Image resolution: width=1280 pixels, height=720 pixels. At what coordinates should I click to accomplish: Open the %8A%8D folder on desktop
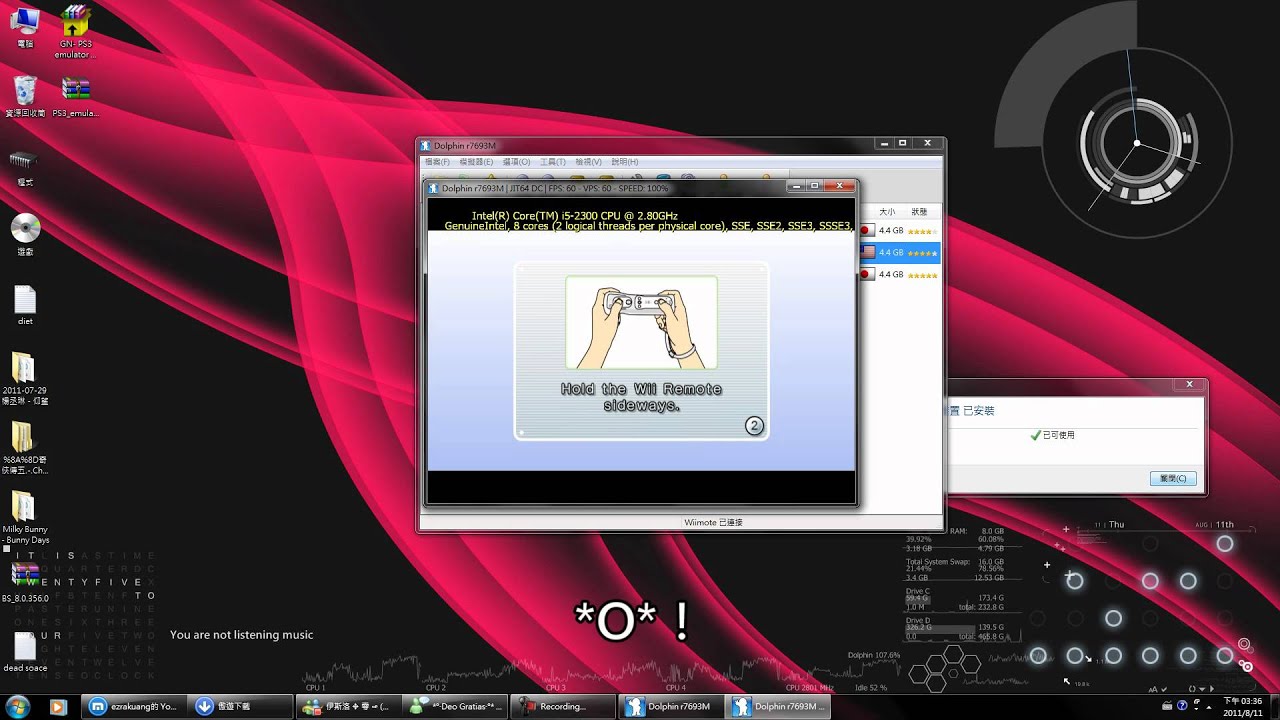pyautogui.click(x=25, y=447)
